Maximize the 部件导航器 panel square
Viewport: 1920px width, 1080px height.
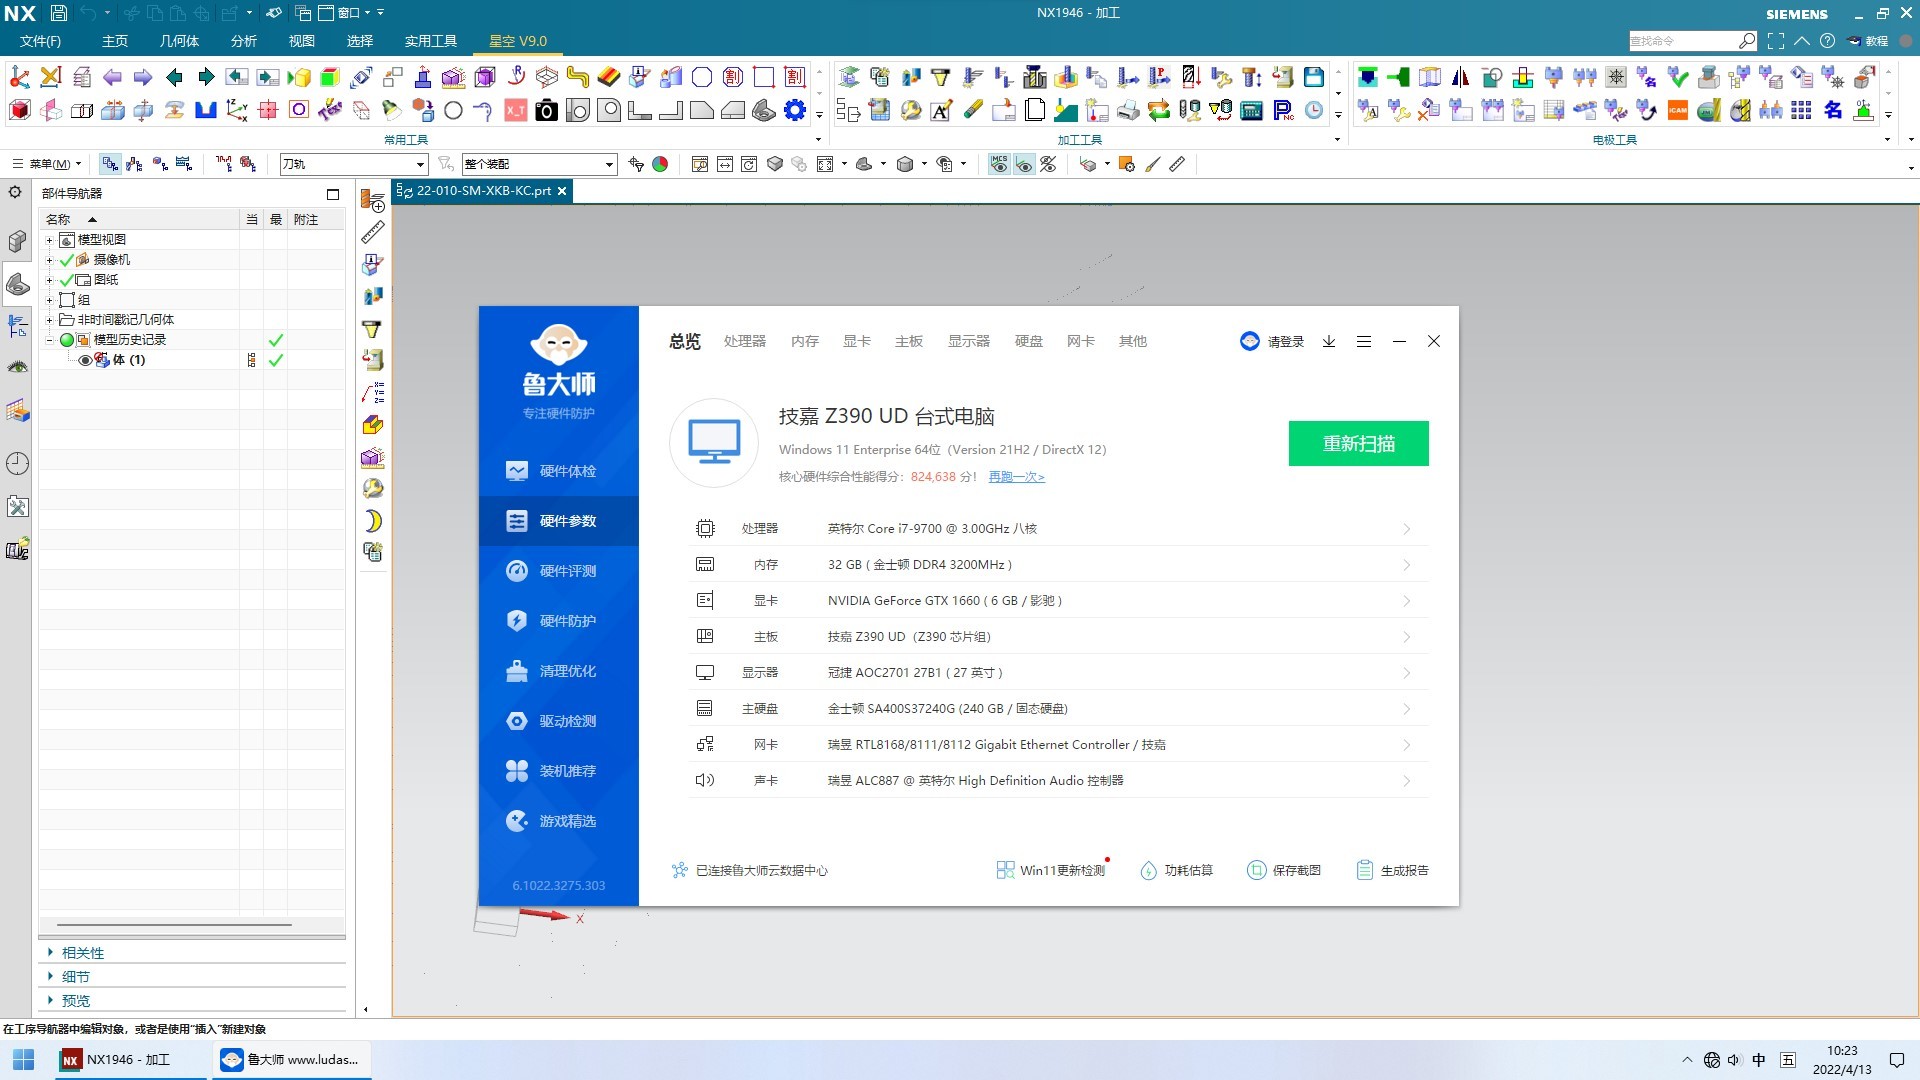point(333,194)
